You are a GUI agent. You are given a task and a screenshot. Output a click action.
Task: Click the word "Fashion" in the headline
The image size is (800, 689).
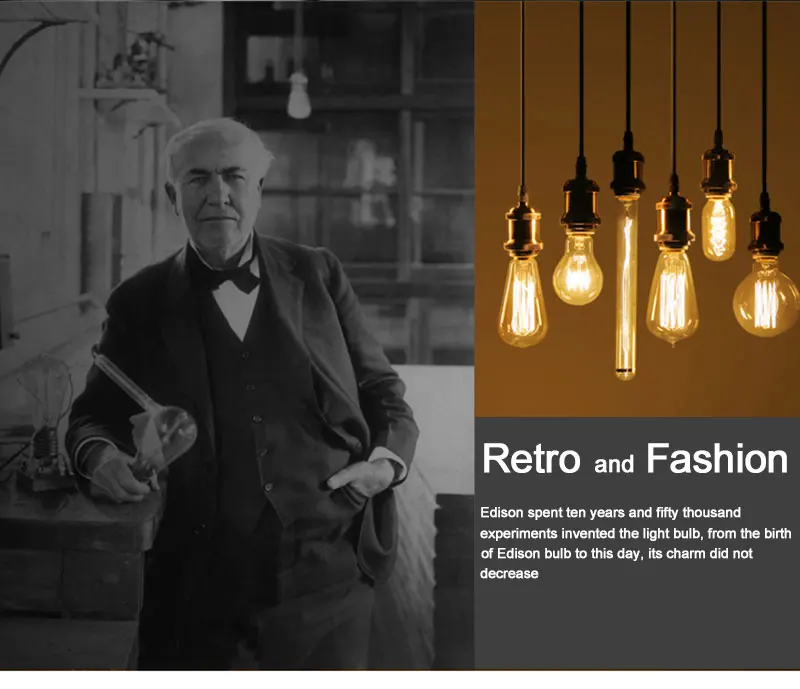click(717, 458)
